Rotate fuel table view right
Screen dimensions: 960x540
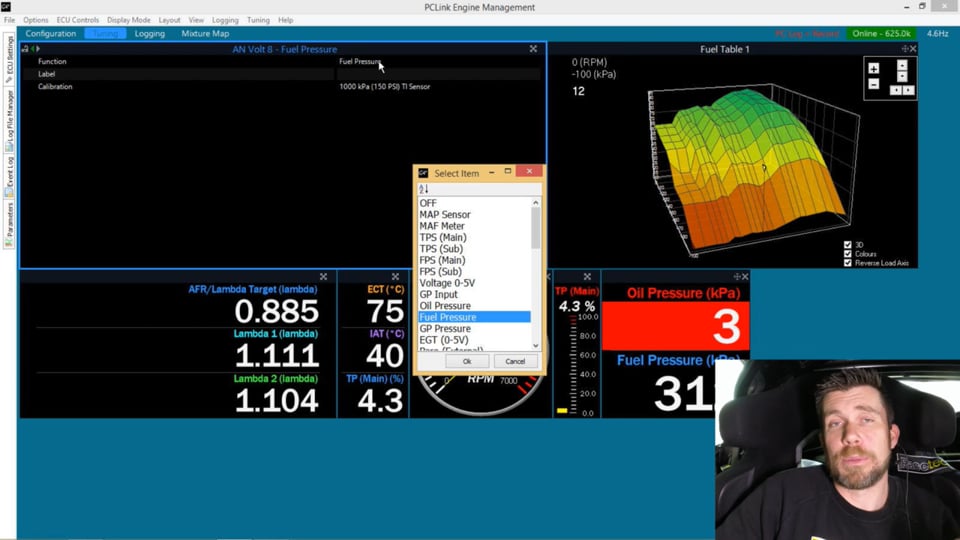(x=909, y=91)
